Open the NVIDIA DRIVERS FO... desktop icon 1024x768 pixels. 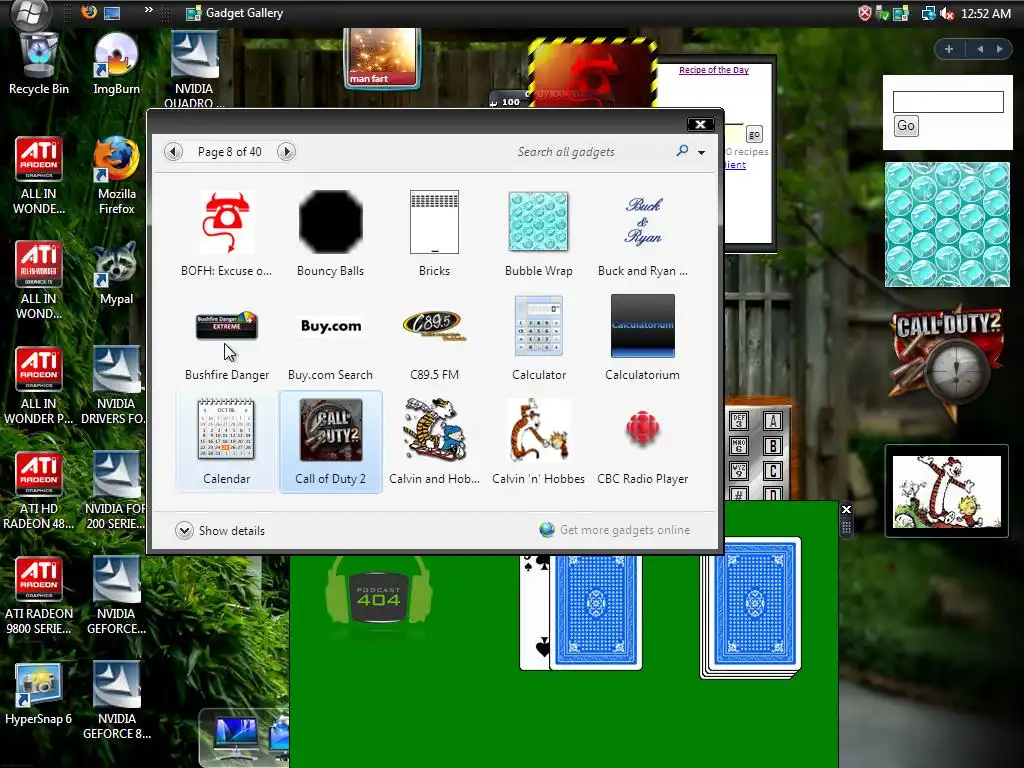(116, 385)
